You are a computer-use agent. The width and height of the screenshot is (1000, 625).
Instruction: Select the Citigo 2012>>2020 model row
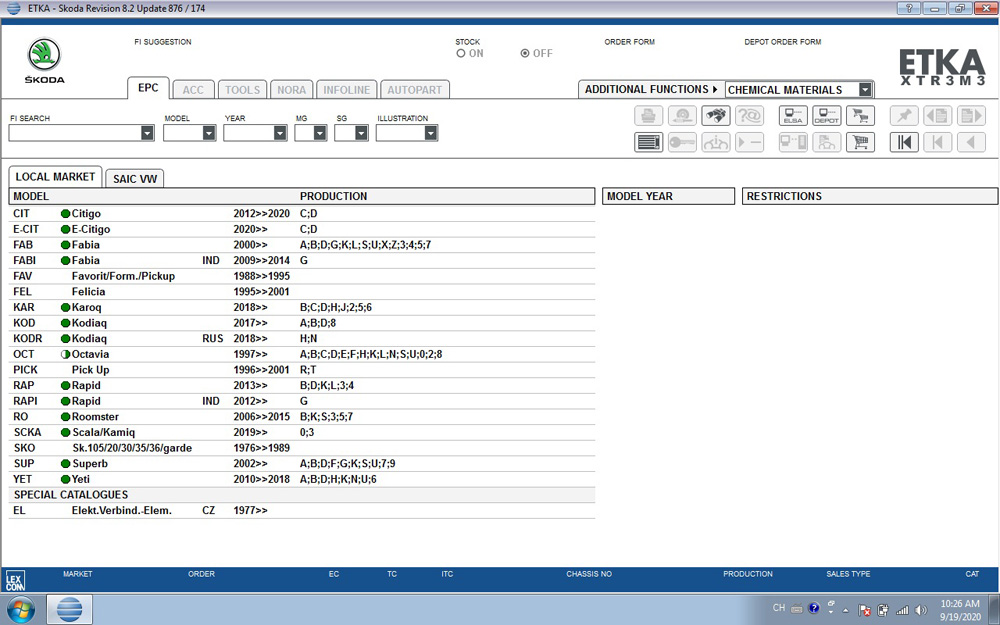pyautogui.click(x=302, y=214)
